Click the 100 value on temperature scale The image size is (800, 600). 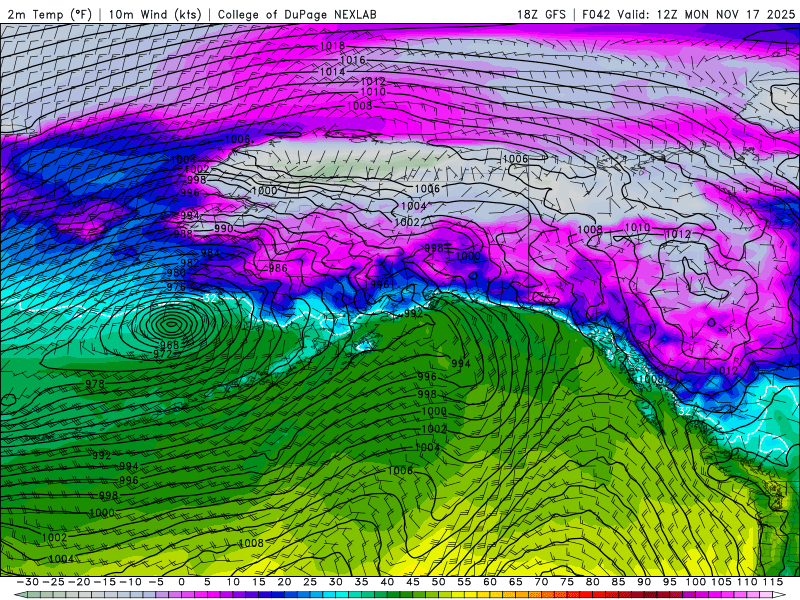tap(695, 582)
